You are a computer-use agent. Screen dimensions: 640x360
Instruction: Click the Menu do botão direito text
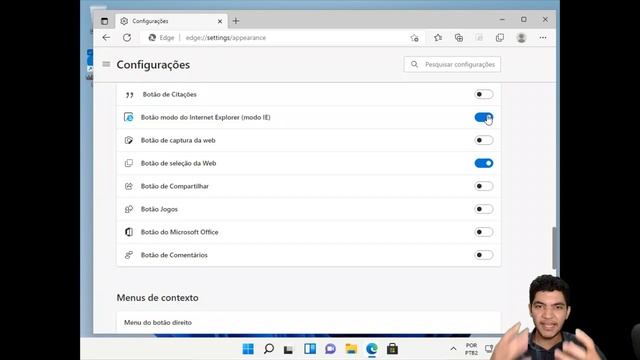[x=158, y=322]
